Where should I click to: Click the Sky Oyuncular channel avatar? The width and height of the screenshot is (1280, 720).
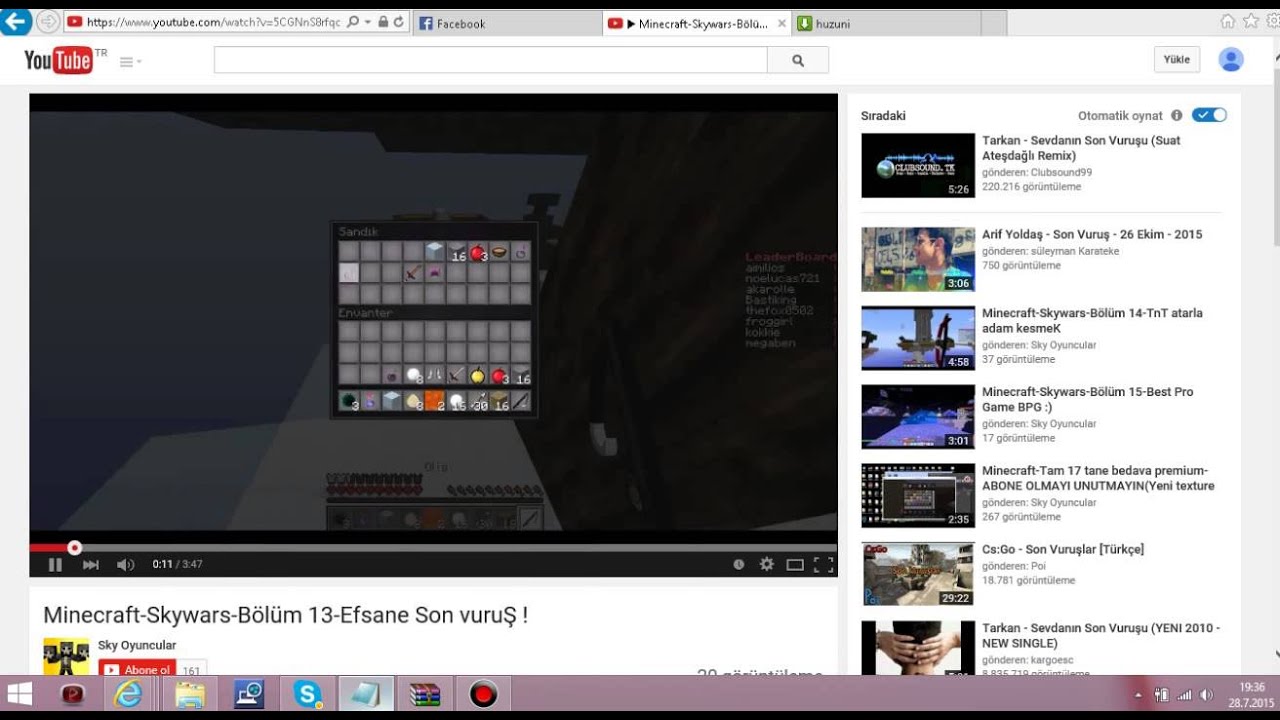point(66,656)
